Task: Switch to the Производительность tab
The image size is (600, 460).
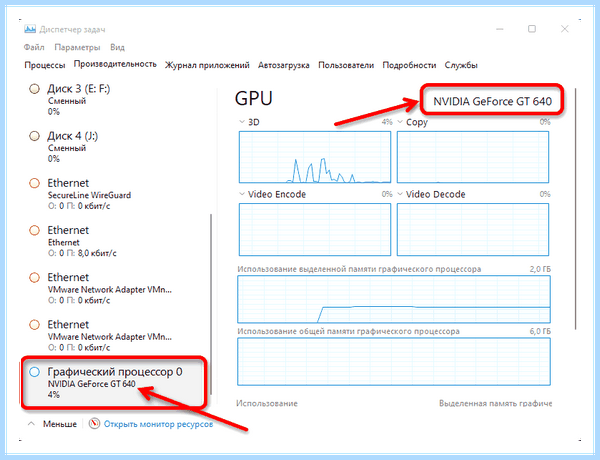Action: pos(115,64)
